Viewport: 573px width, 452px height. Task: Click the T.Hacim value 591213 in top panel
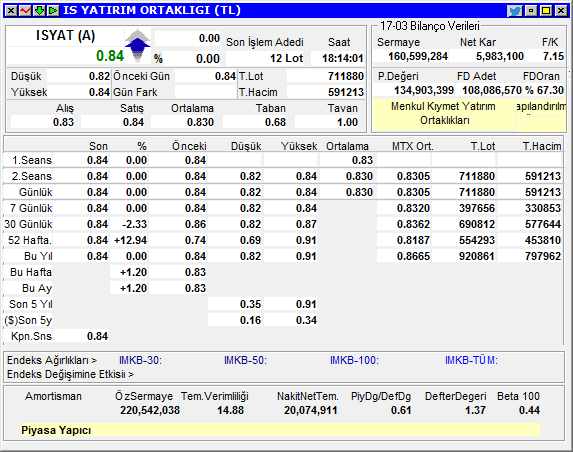pyautogui.click(x=346, y=92)
